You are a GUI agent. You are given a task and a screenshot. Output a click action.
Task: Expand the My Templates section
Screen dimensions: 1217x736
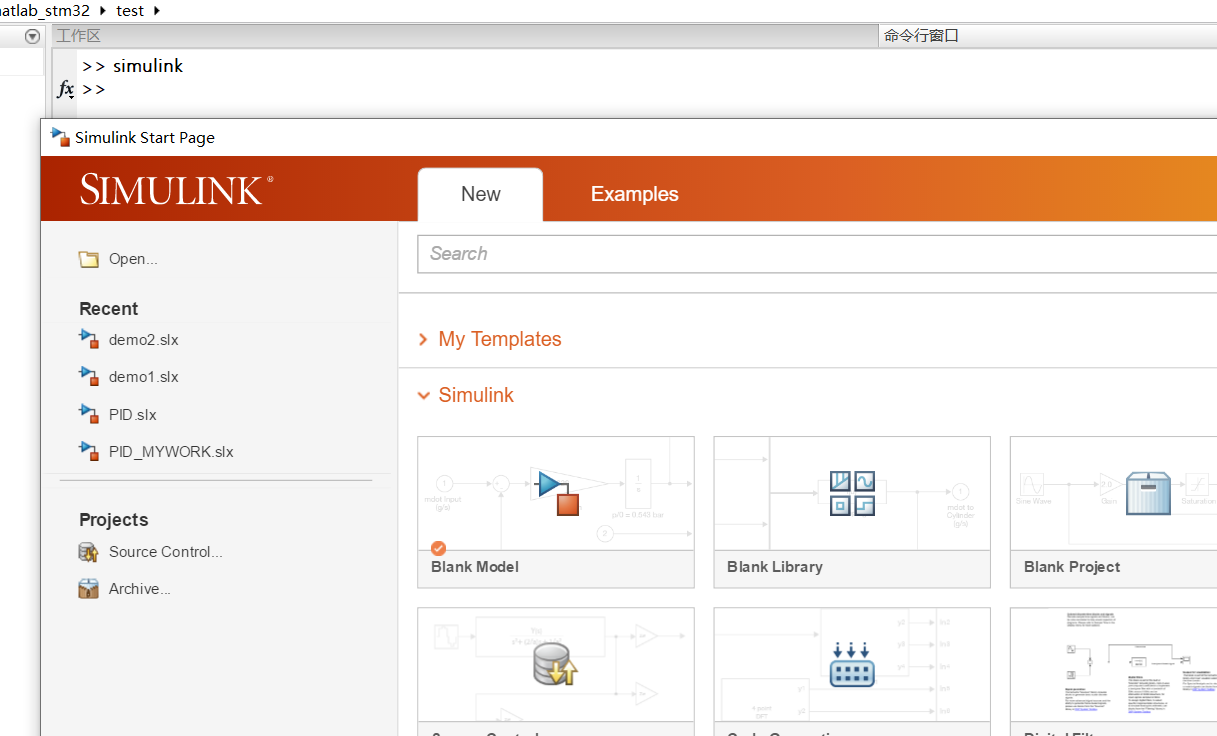pos(423,340)
